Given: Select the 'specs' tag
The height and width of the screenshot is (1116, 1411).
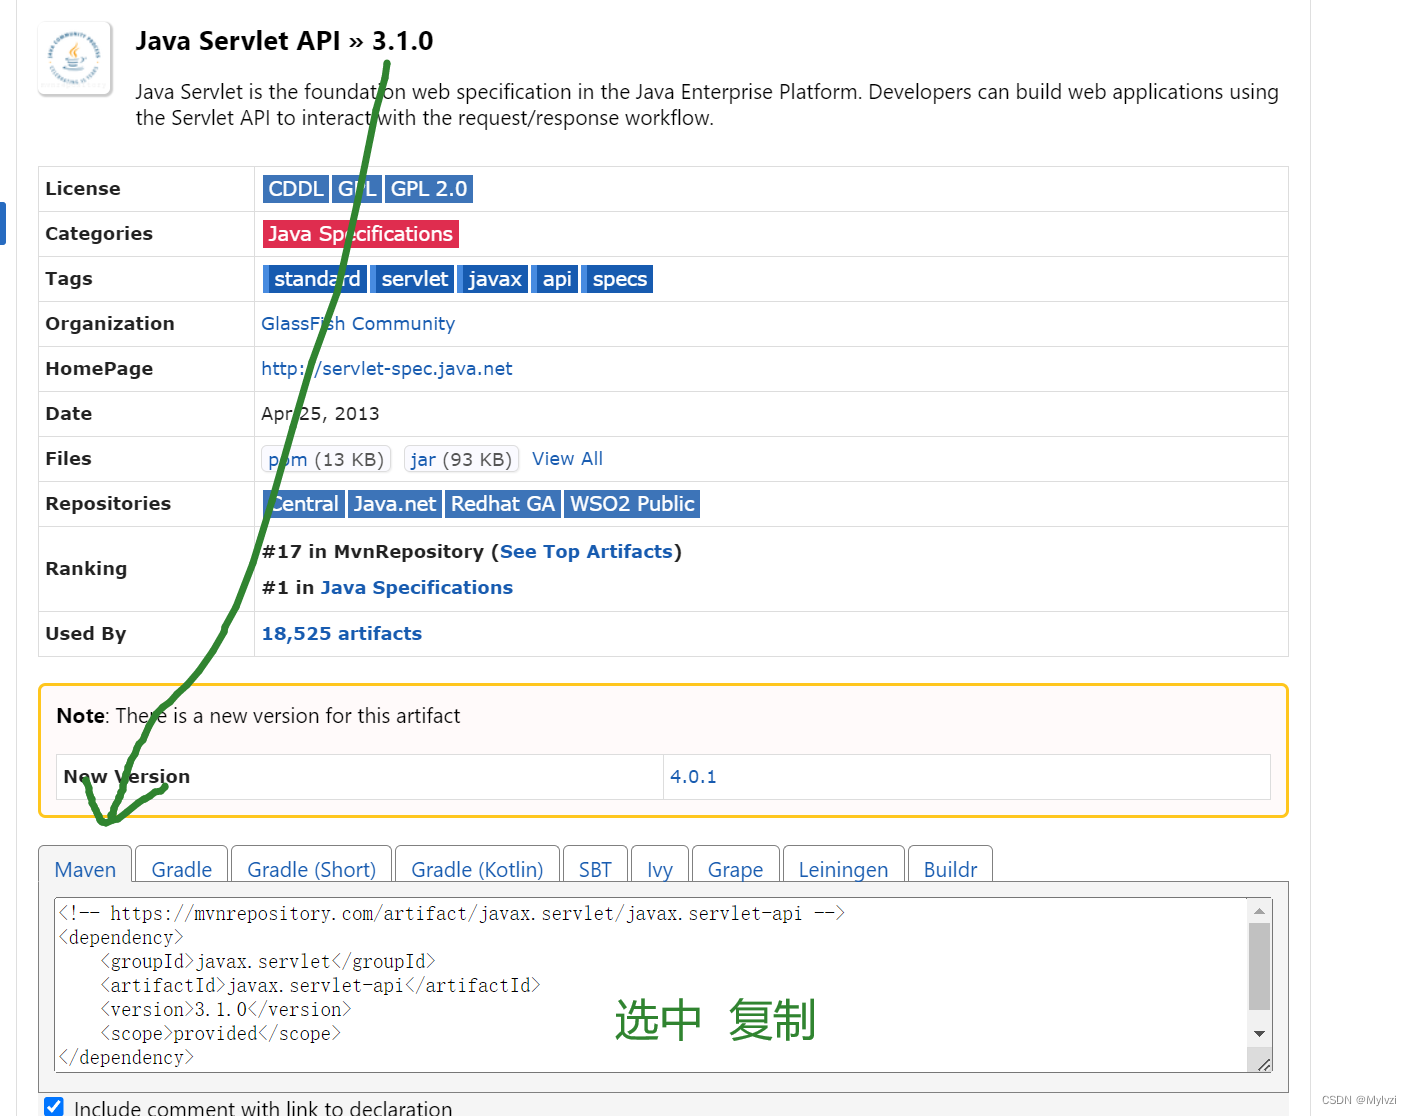Looking at the screenshot, I should [x=619, y=279].
